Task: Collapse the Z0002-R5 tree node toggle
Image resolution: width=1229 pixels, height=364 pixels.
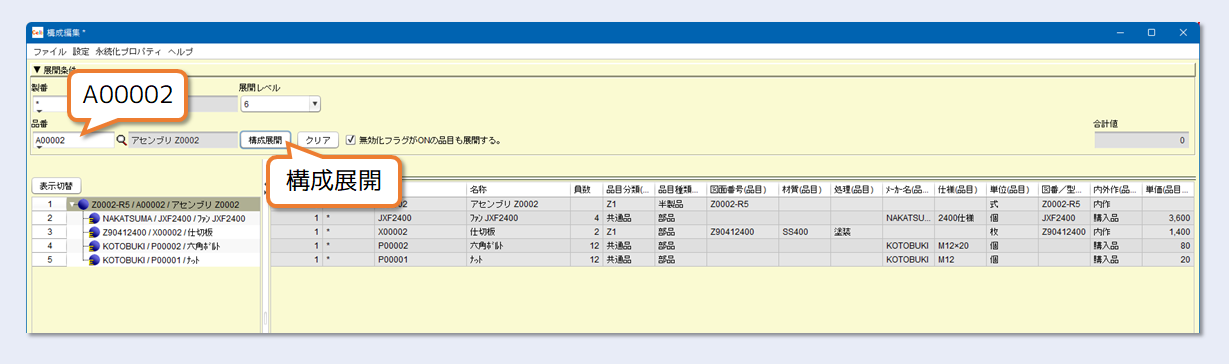Action: [72, 204]
